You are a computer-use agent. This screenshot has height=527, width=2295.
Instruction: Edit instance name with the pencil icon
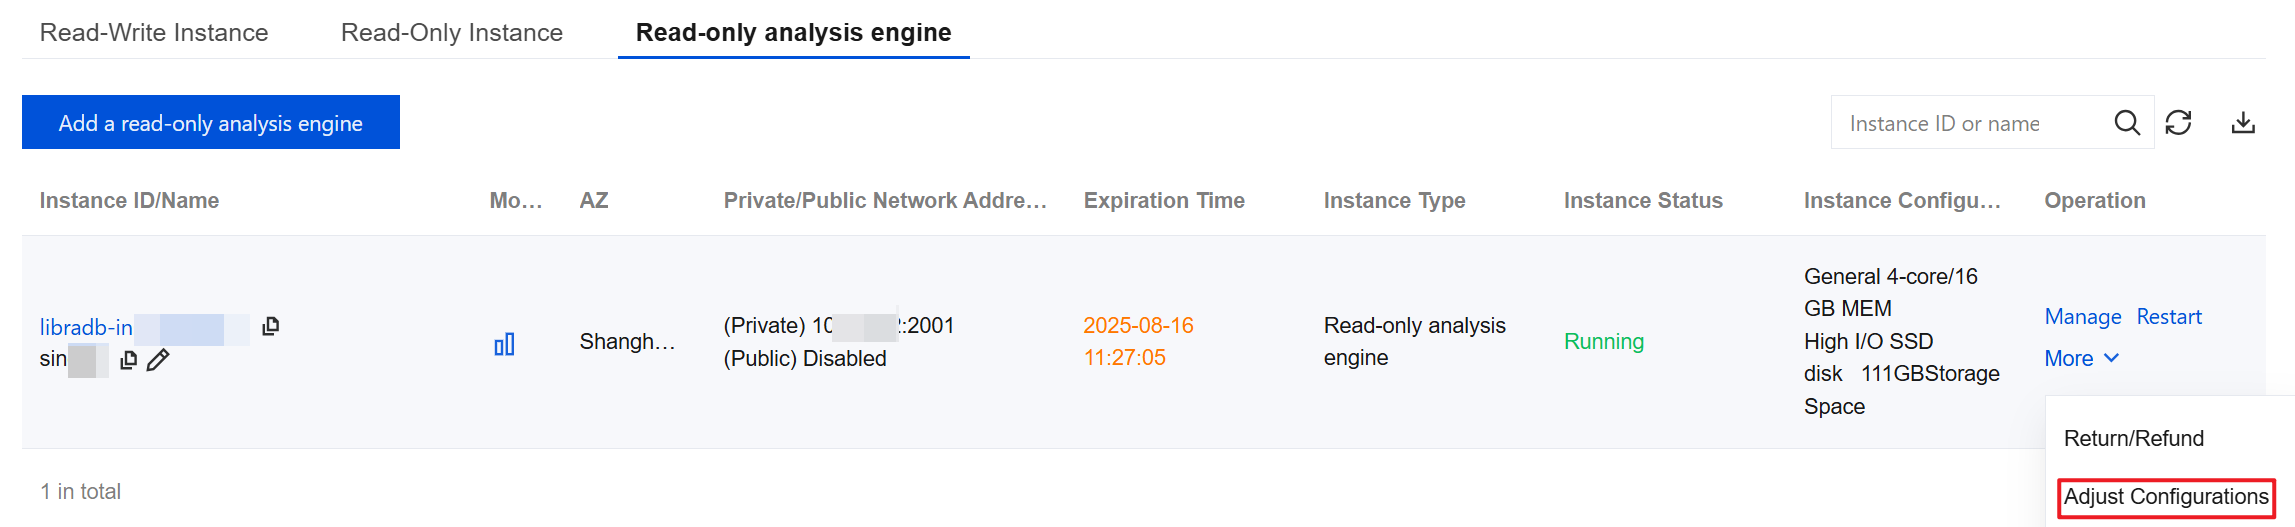point(158,360)
